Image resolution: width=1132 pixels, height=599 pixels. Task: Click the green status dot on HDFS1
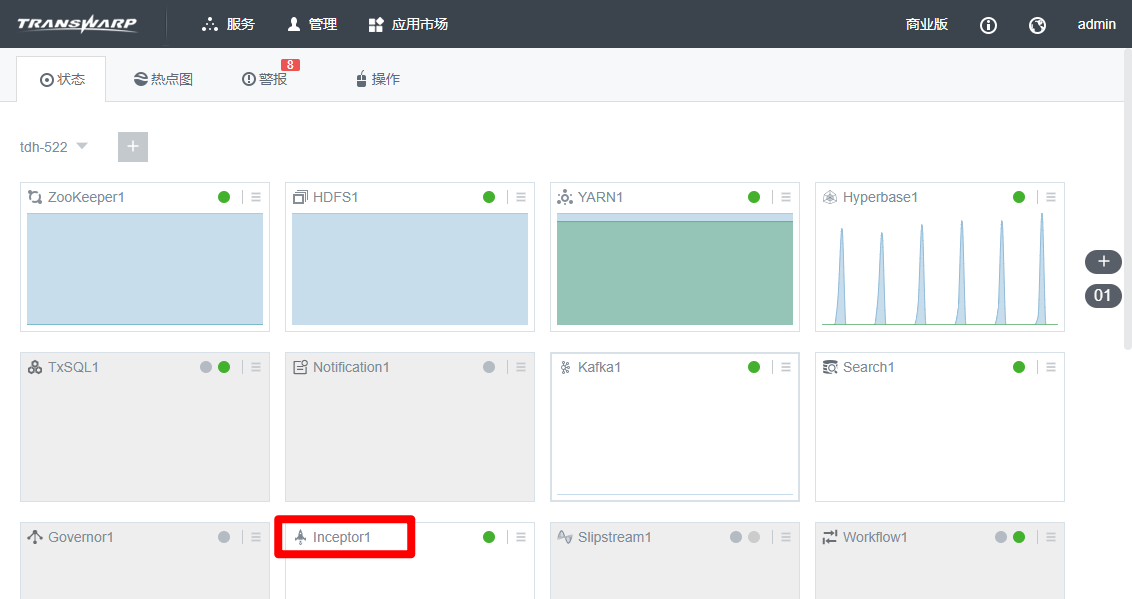(489, 197)
